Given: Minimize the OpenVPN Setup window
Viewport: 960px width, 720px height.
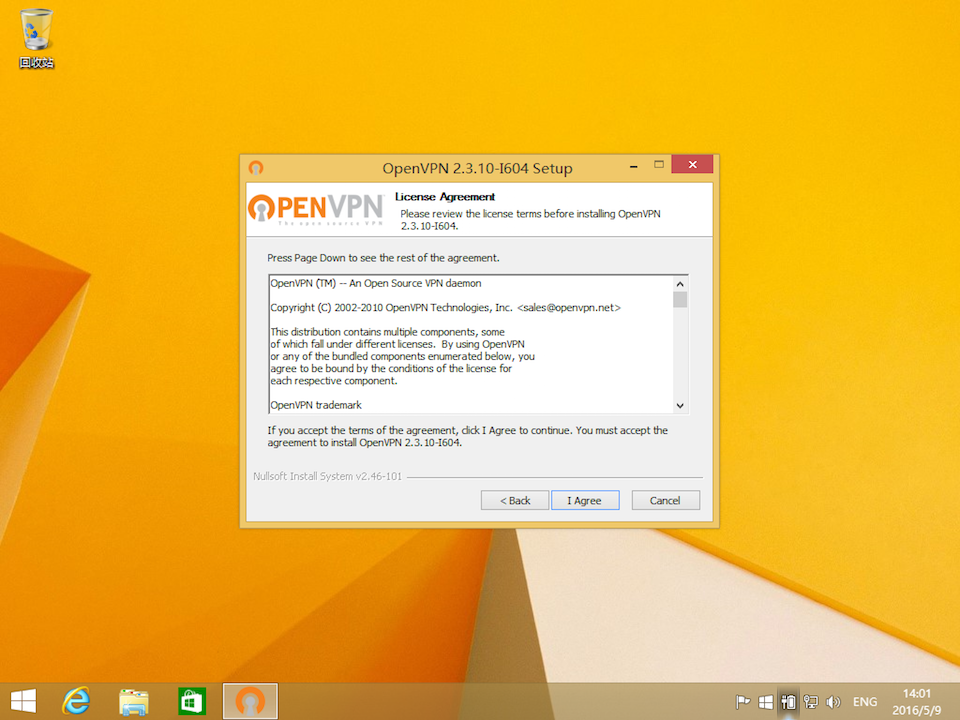Looking at the screenshot, I should coord(634,166).
